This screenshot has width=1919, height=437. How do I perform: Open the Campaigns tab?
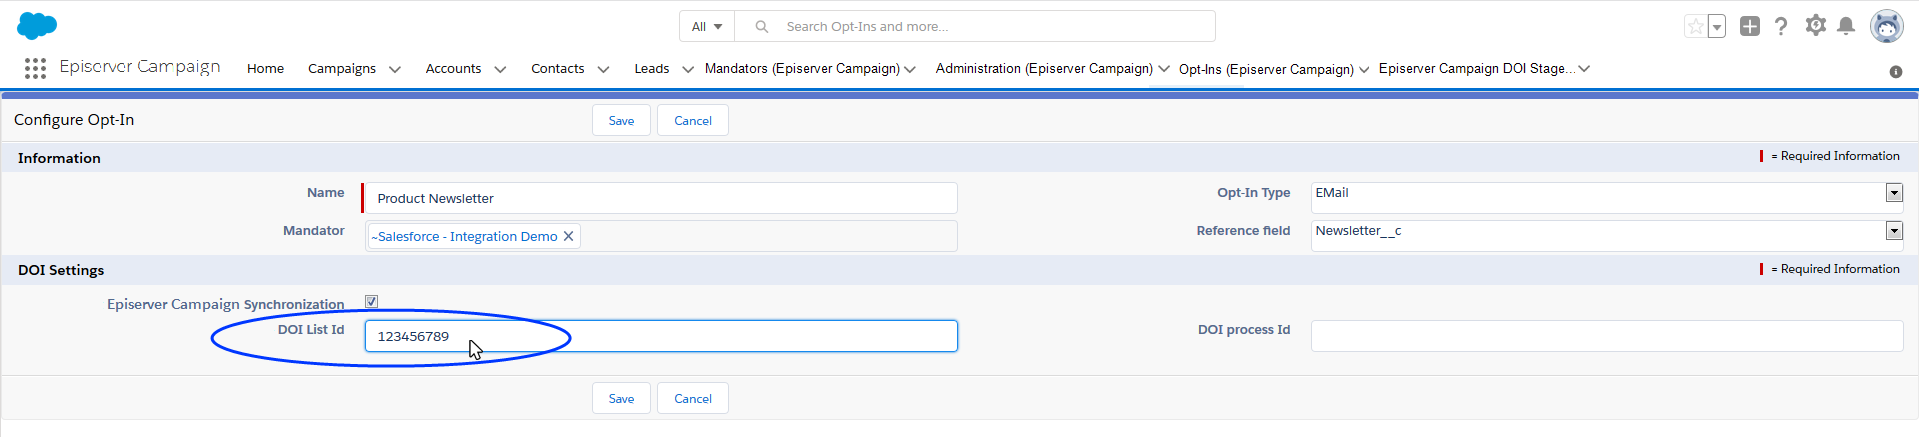click(x=342, y=69)
